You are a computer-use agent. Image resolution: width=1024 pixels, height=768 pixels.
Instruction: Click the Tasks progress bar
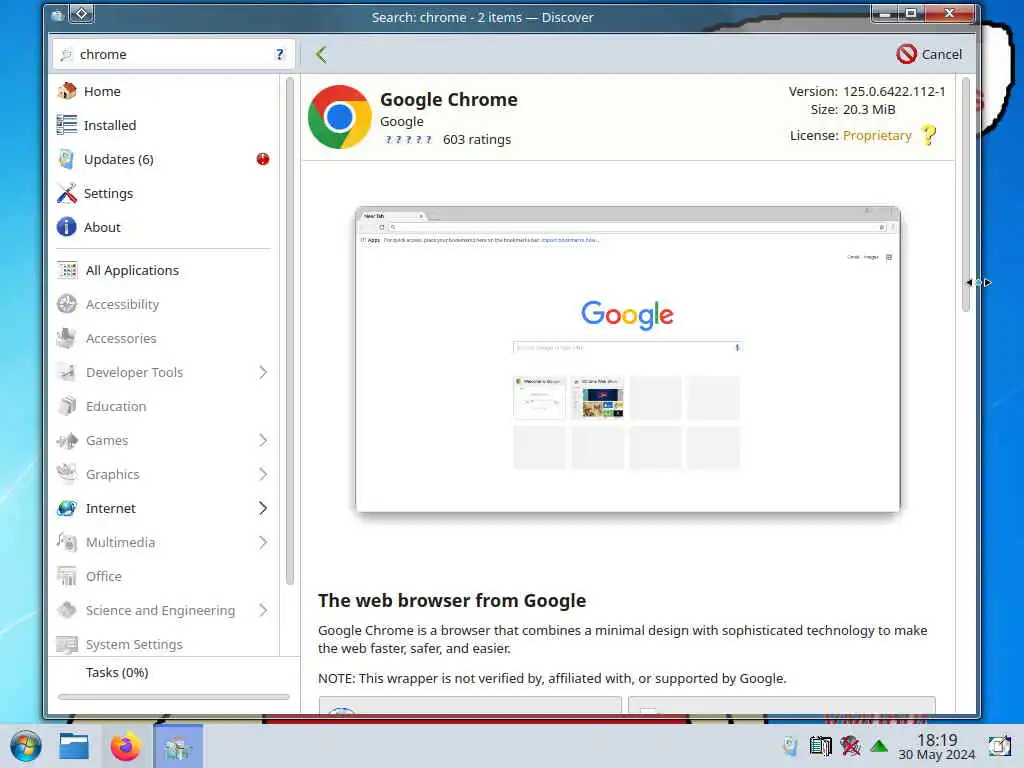tap(173, 697)
